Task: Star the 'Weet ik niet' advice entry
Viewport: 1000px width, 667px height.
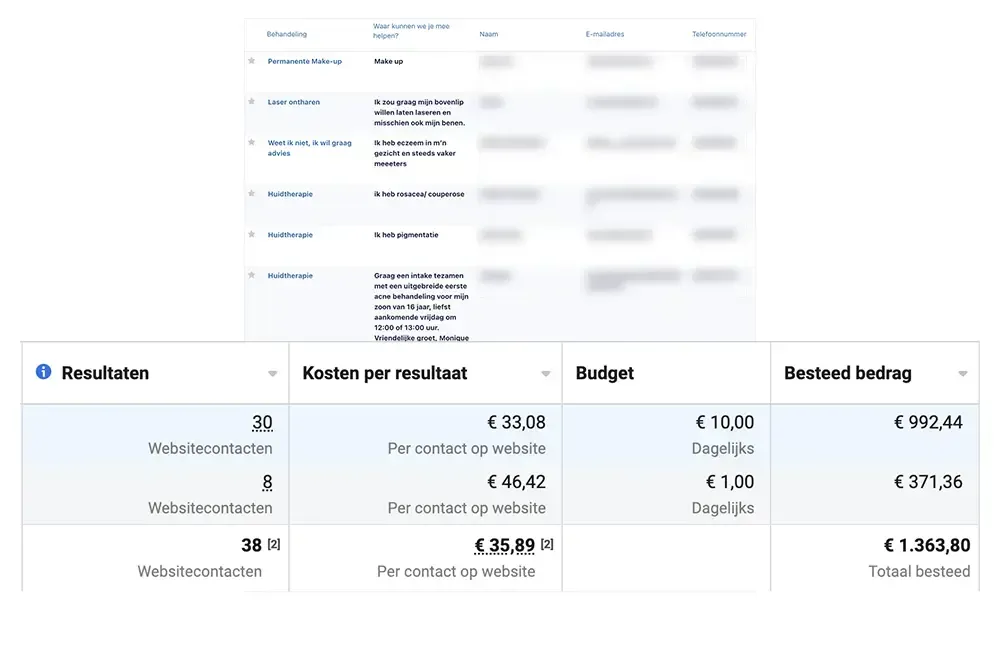Action: 252,143
